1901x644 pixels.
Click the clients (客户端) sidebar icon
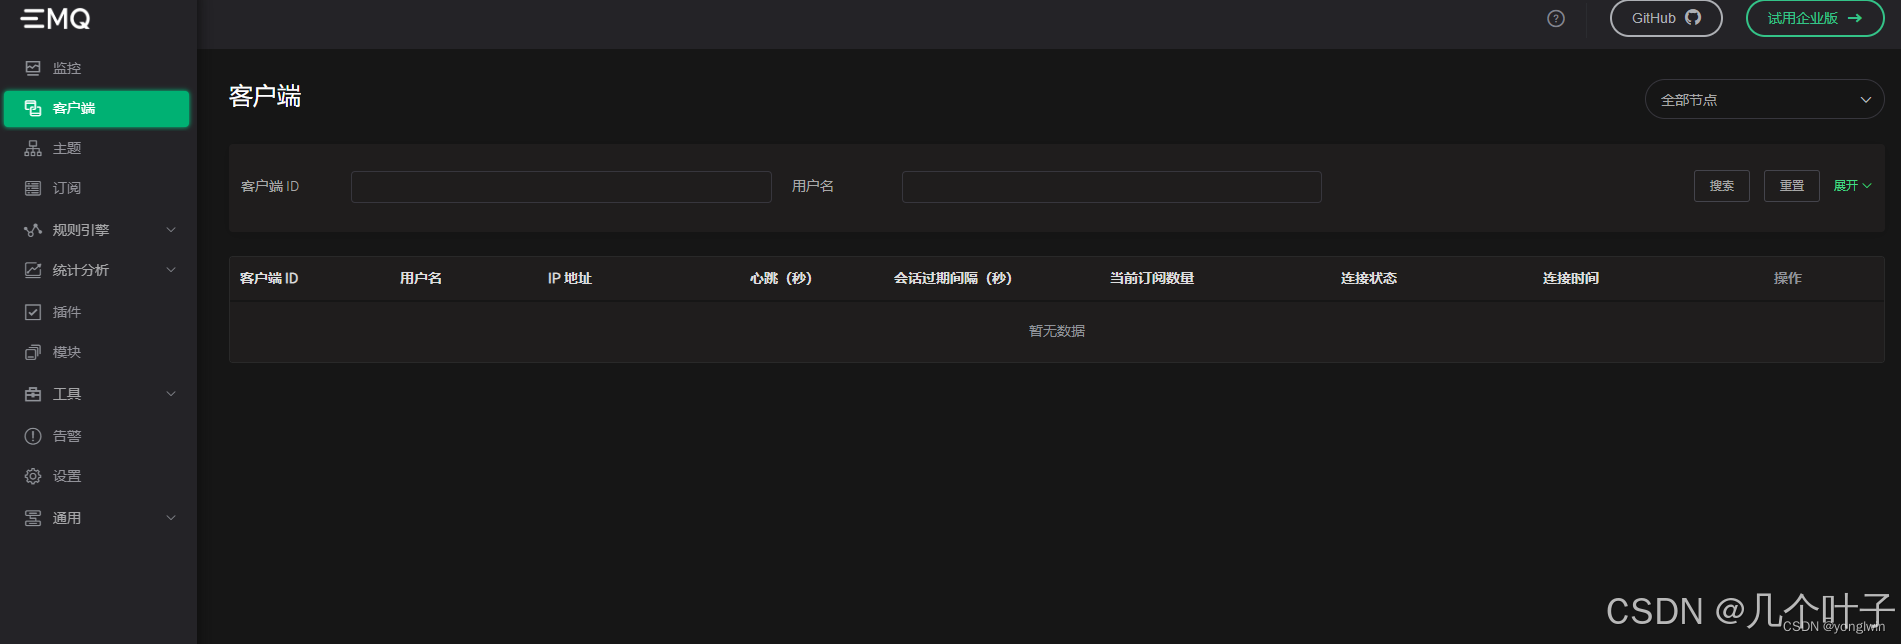pyautogui.click(x=33, y=108)
